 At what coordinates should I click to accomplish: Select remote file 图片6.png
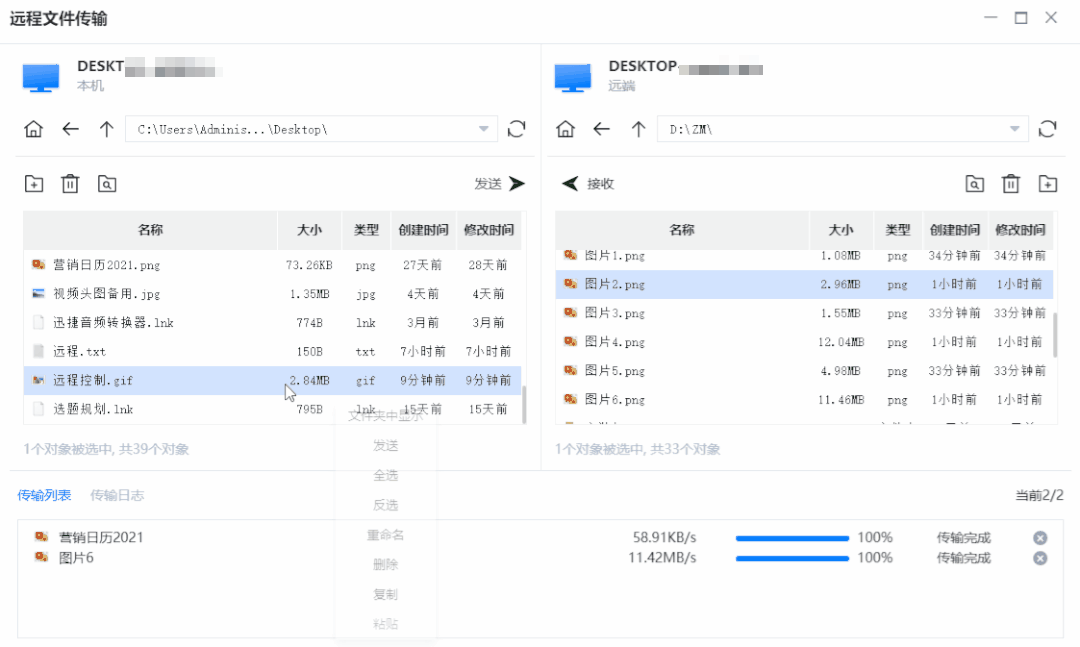tap(804, 400)
